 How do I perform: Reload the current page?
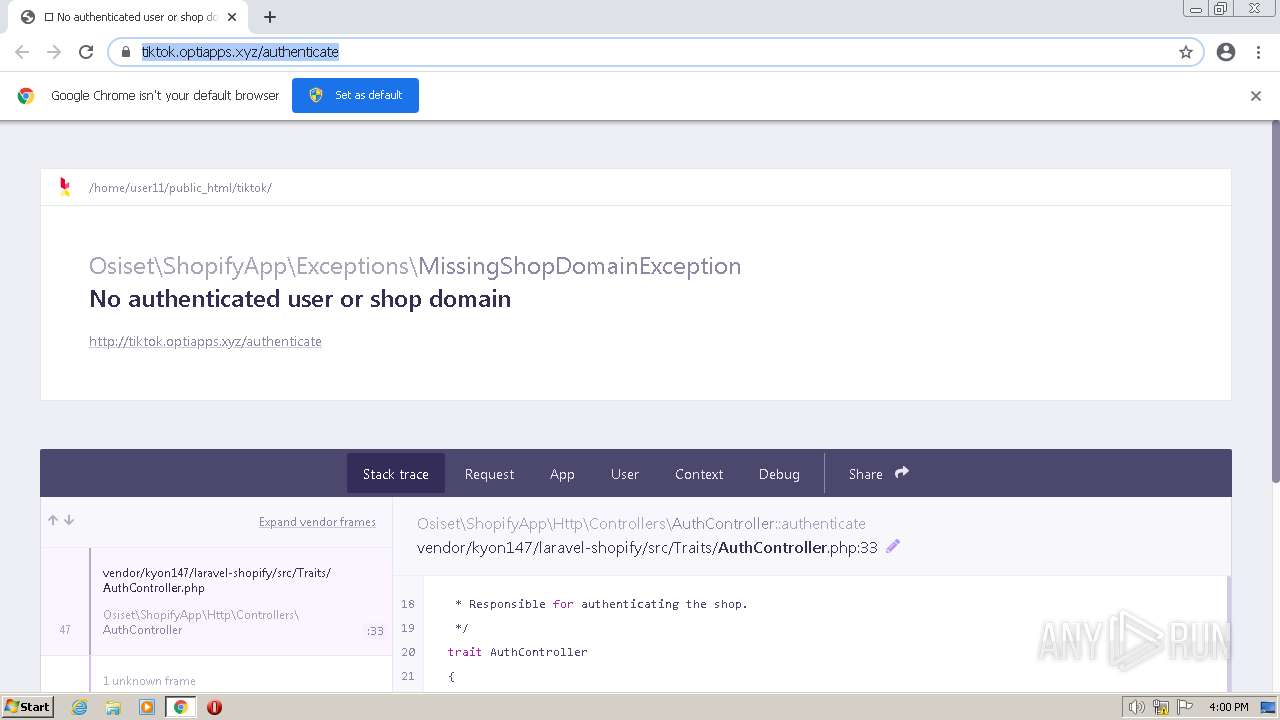pos(86,52)
